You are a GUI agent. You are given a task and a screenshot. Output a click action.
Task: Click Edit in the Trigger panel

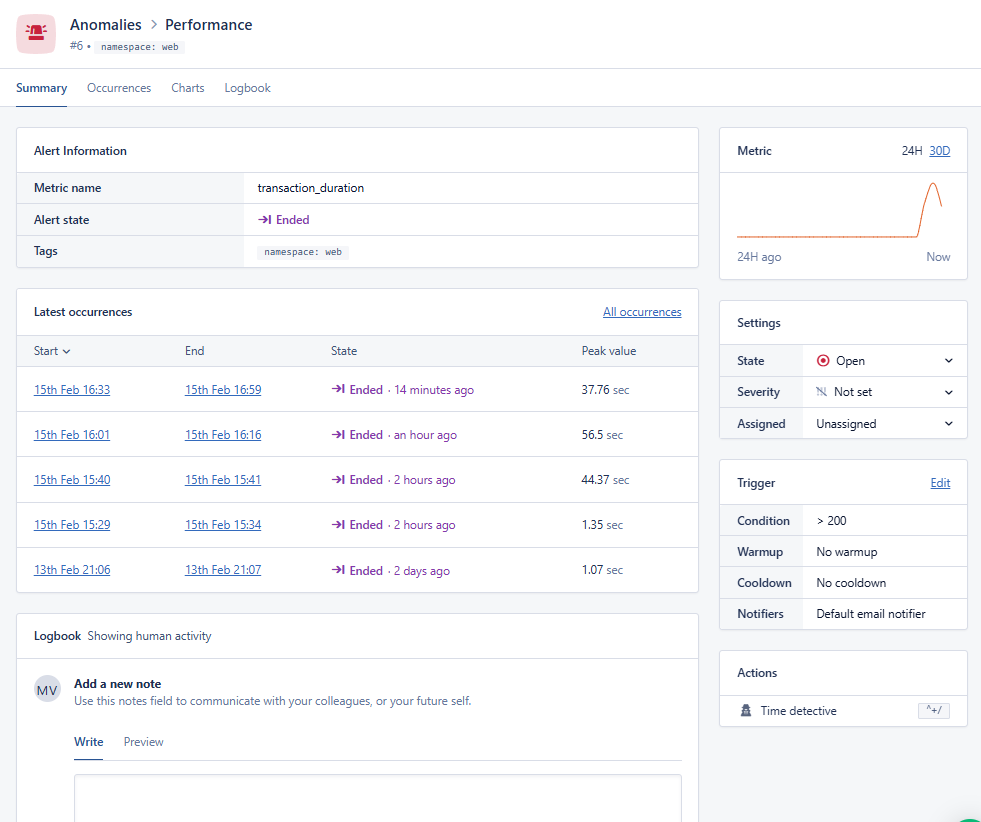pos(940,483)
